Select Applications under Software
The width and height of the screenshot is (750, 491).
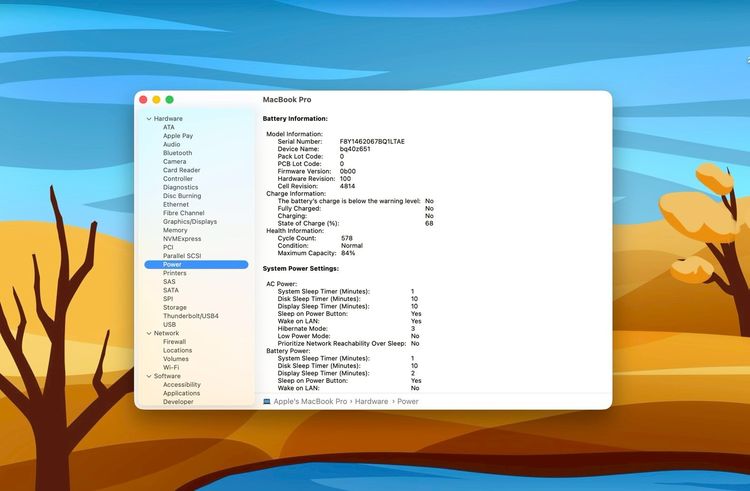(x=181, y=393)
